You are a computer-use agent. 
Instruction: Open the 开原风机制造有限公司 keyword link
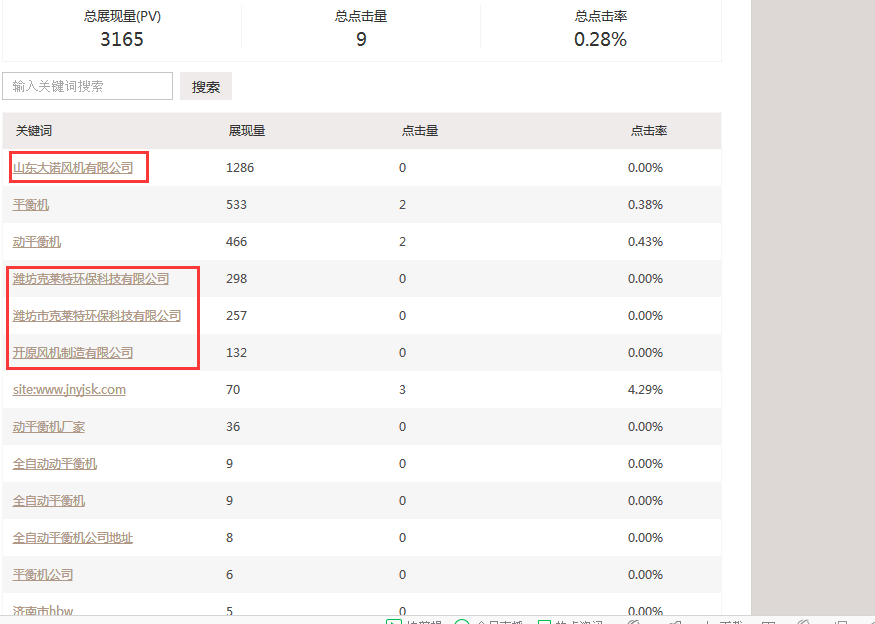click(73, 353)
